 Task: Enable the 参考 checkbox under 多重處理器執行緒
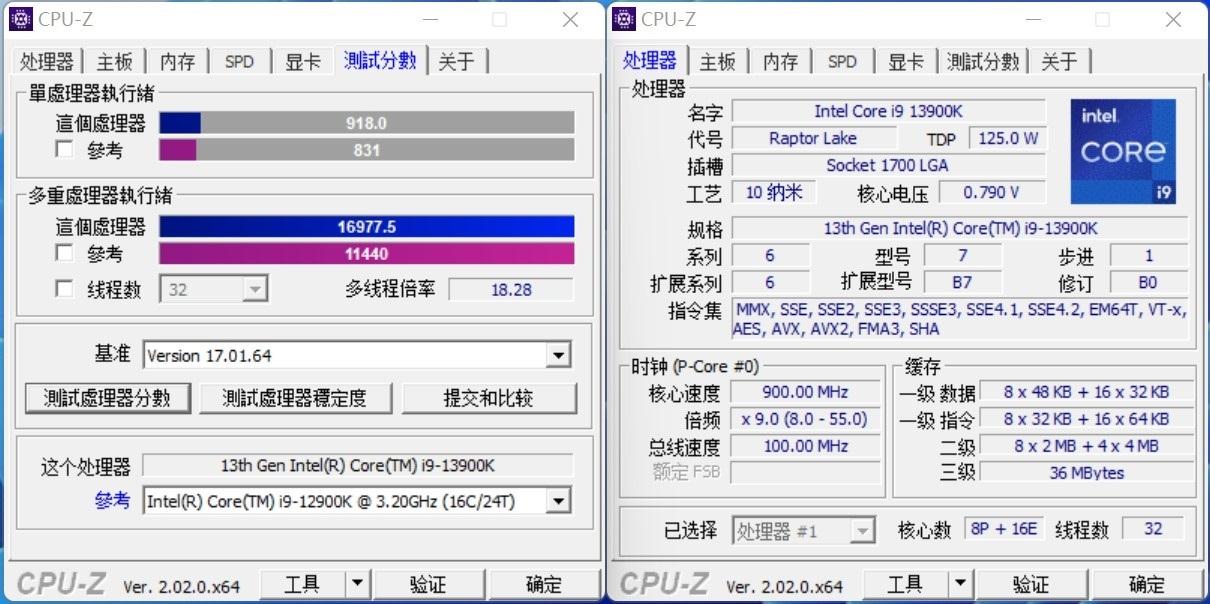(65, 253)
